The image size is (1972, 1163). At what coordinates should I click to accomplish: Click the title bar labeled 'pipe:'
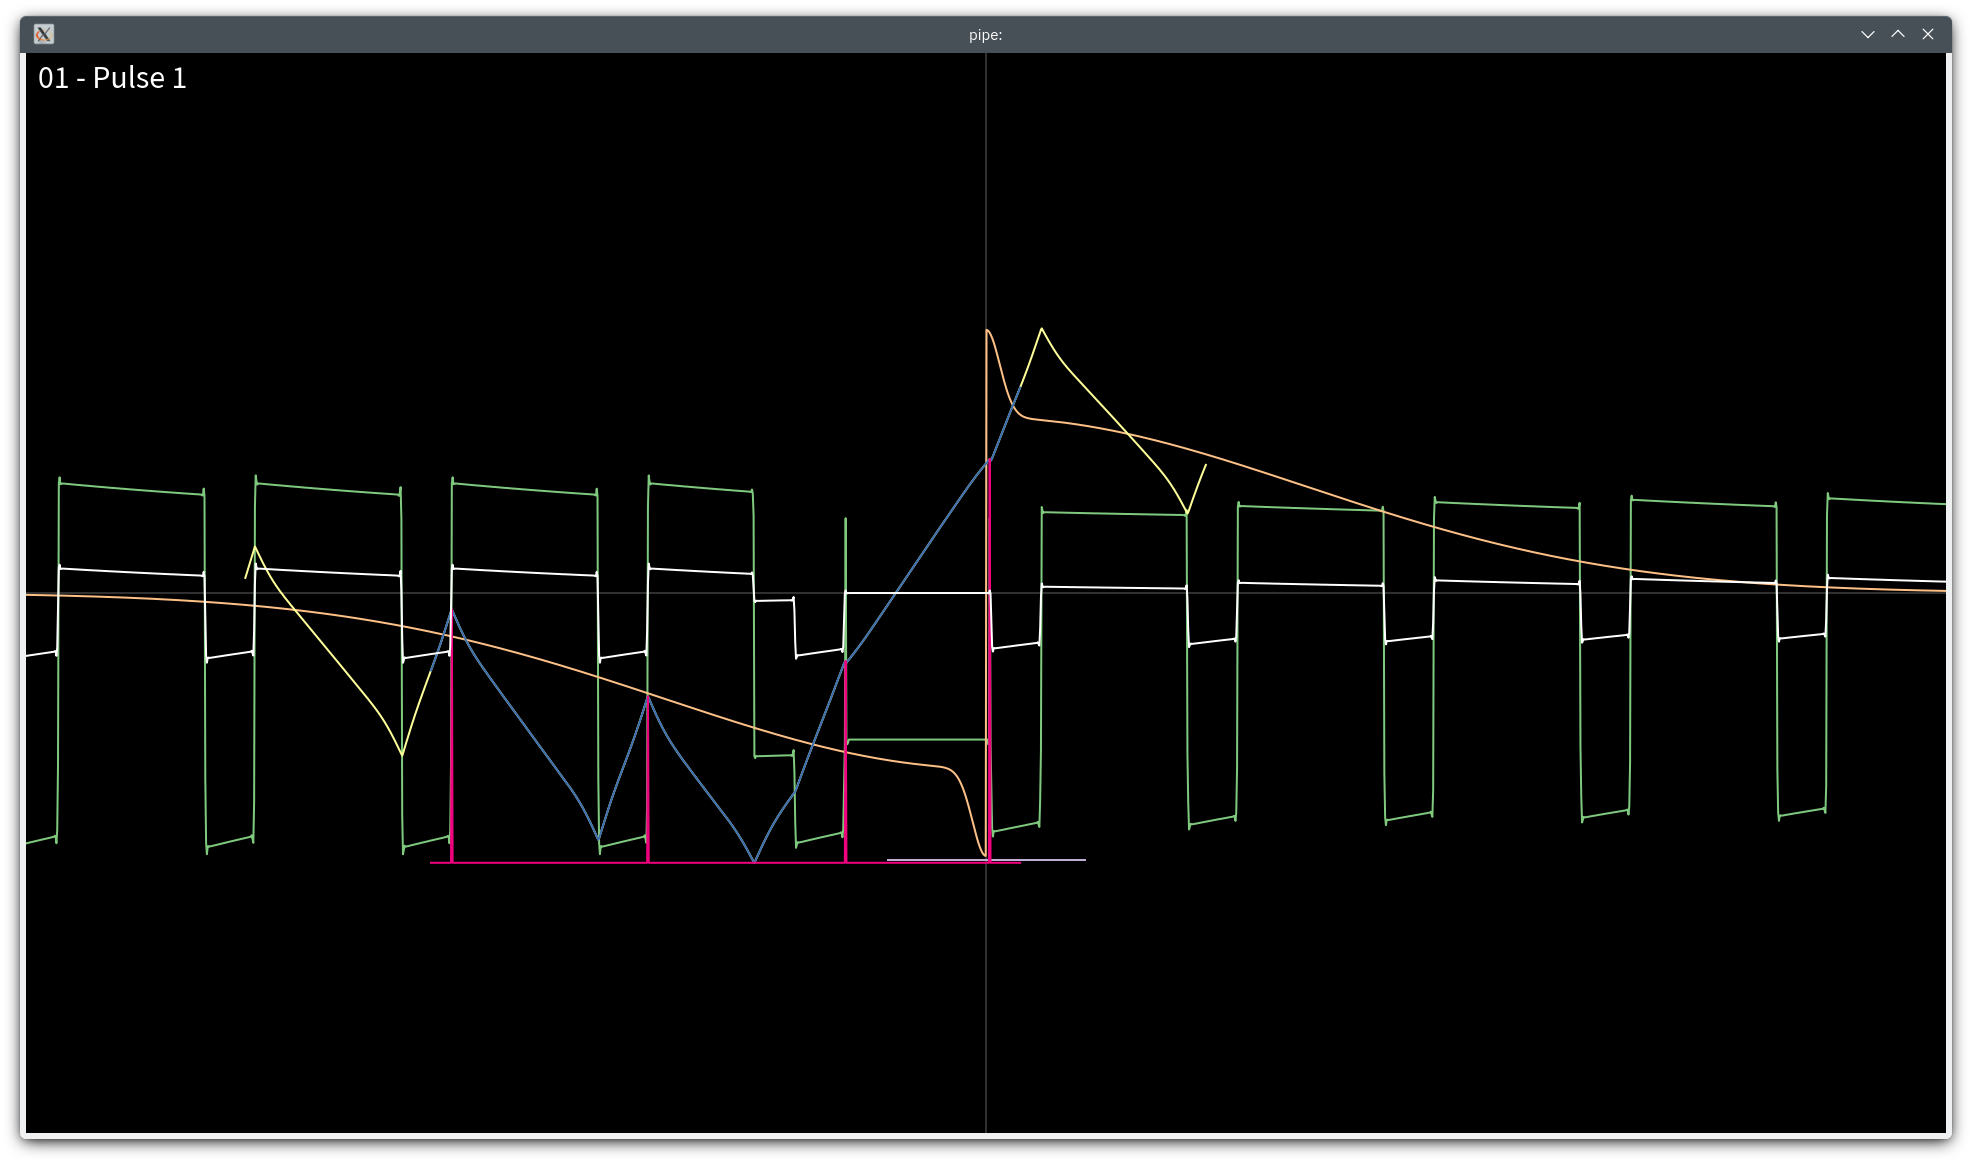point(984,34)
